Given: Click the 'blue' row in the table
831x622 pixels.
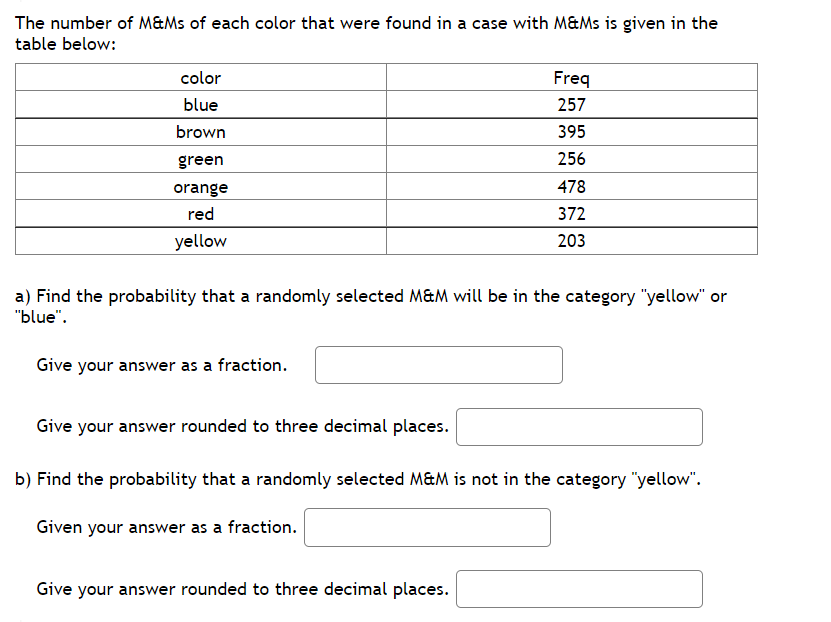Looking at the screenshot, I should click(200, 104).
